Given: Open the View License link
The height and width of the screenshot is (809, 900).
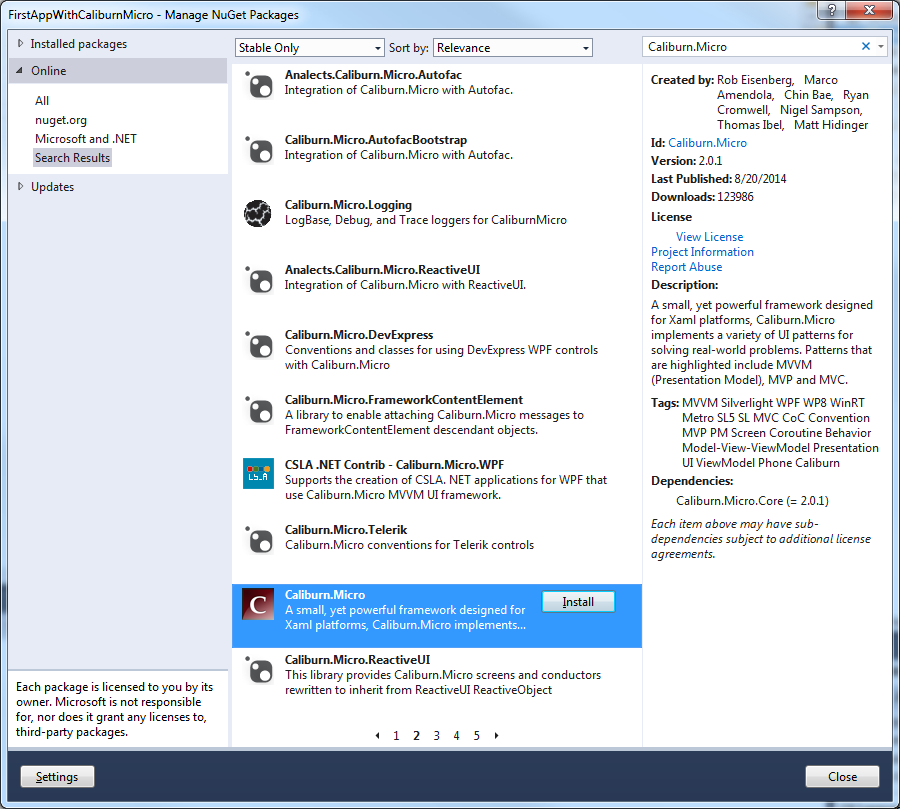Looking at the screenshot, I should [709, 237].
